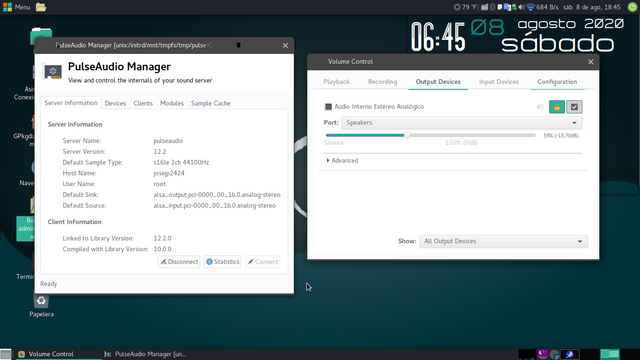Click the Disconnect button
640x360 pixels.
179,262
